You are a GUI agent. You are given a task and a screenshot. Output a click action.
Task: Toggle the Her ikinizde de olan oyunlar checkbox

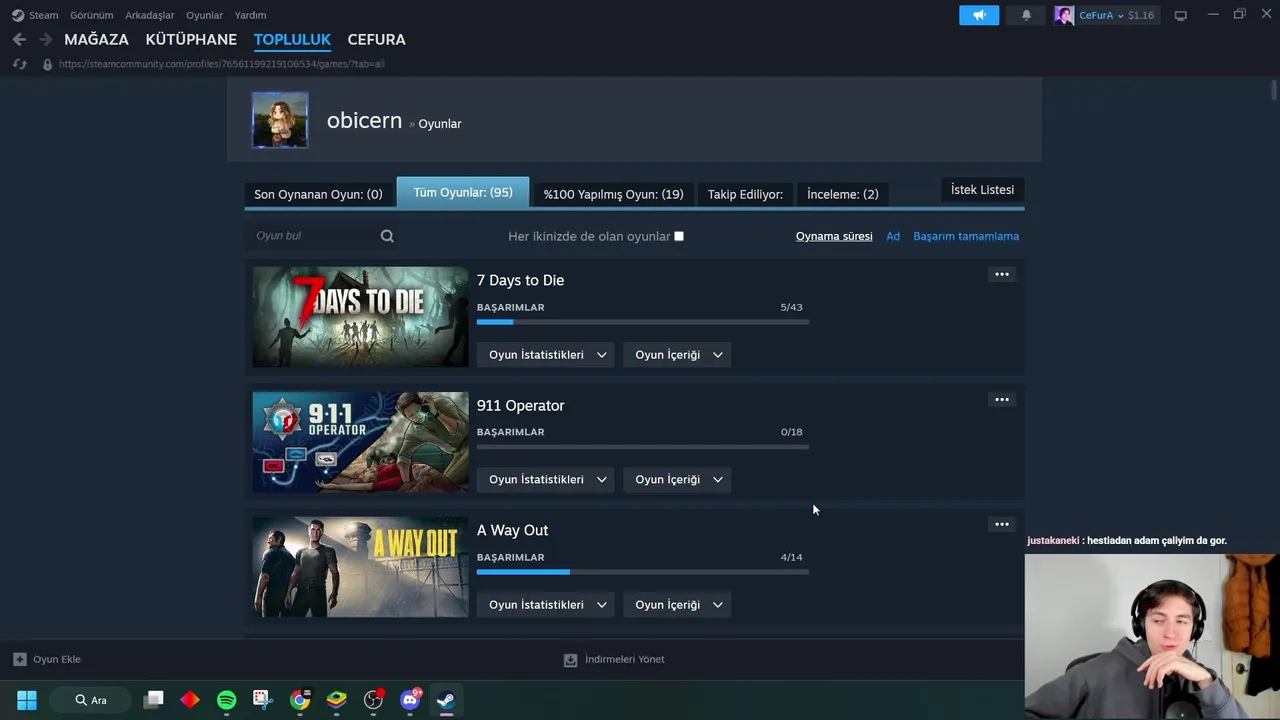point(679,236)
